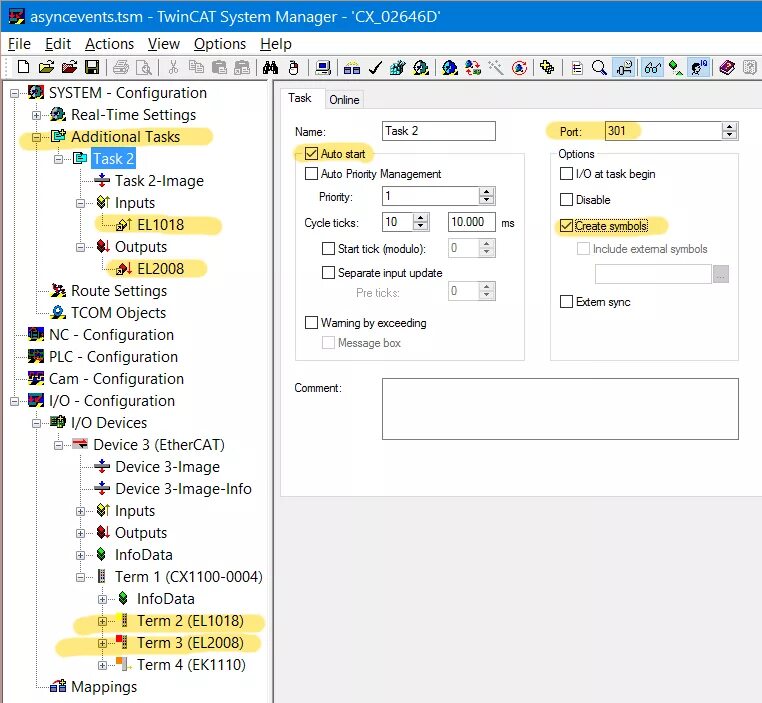Open the Edit menu
762x703 pixels.
58,44
